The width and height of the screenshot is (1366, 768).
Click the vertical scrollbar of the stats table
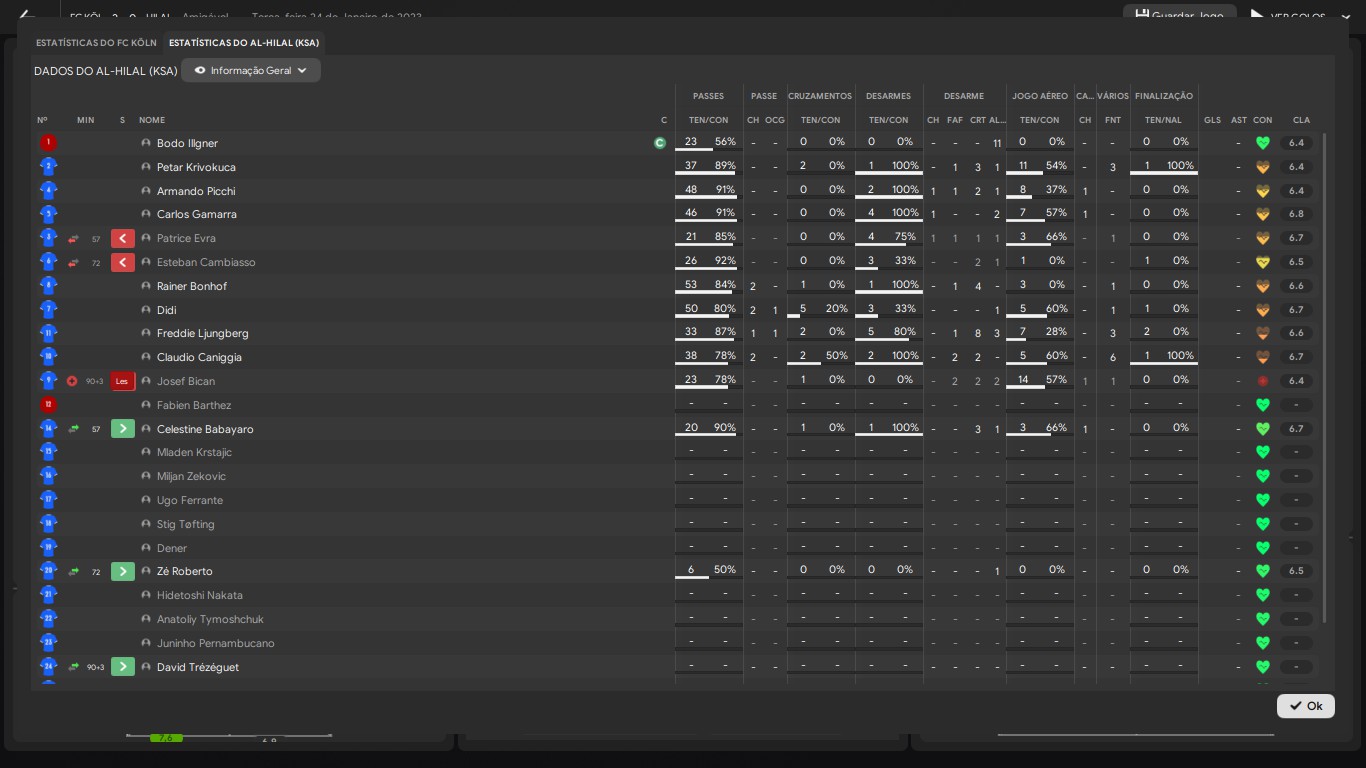(x=1325, y=378)
